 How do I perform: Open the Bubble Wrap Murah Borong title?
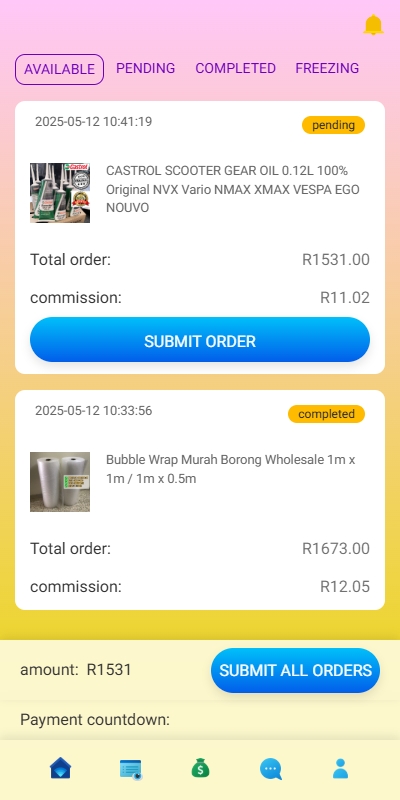pos(231,469)
